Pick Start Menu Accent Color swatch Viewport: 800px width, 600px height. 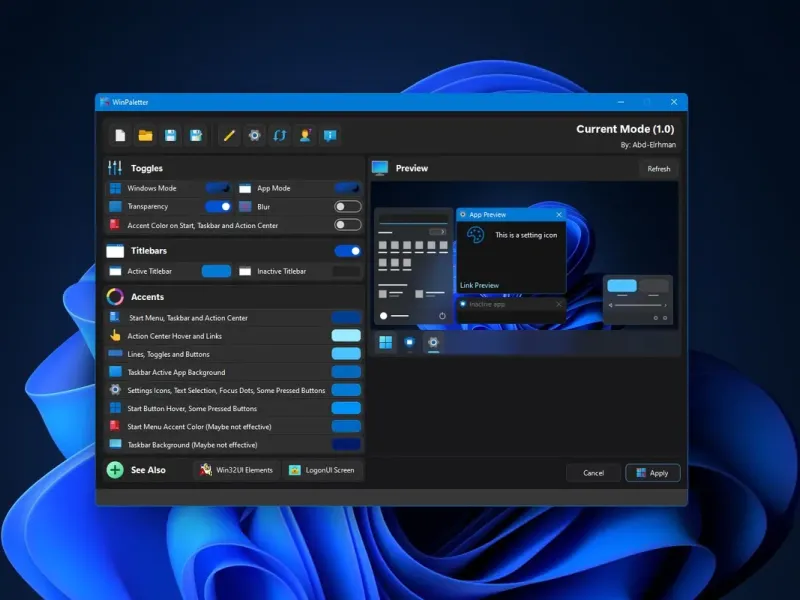pyautogui.click(x=346, y=427)
